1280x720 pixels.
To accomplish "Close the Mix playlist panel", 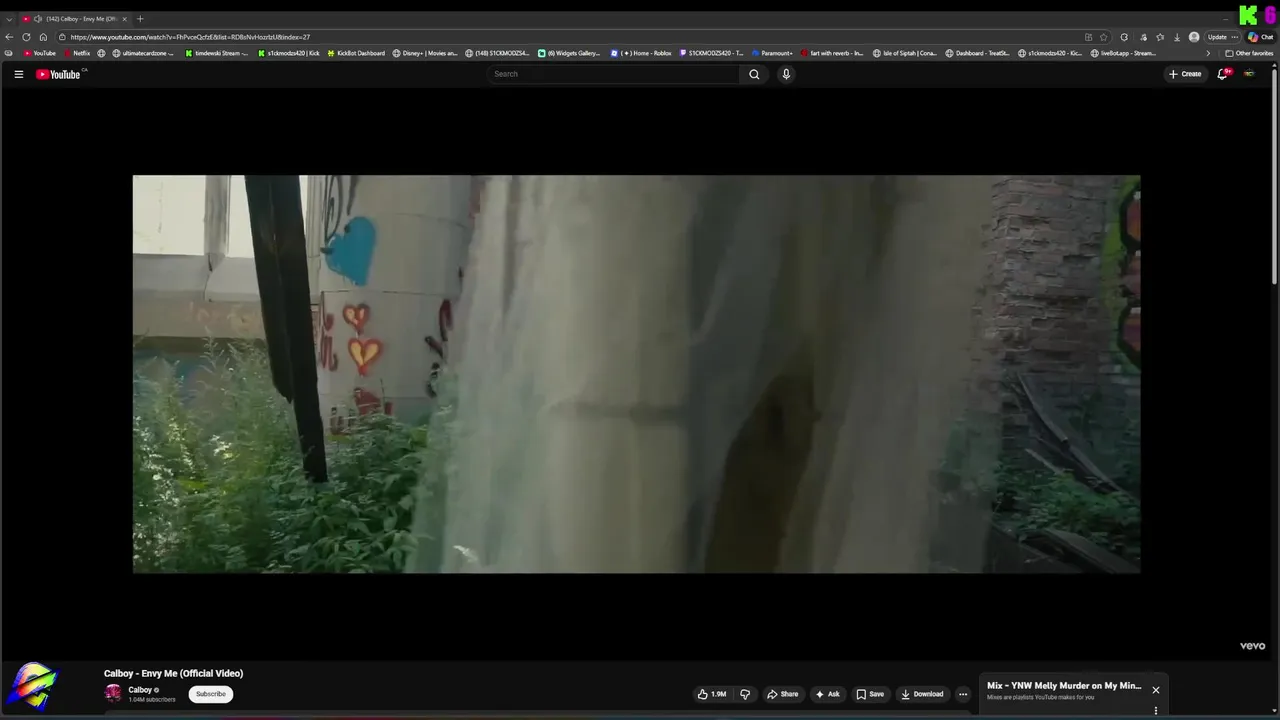I will [x=1156, y=690].
